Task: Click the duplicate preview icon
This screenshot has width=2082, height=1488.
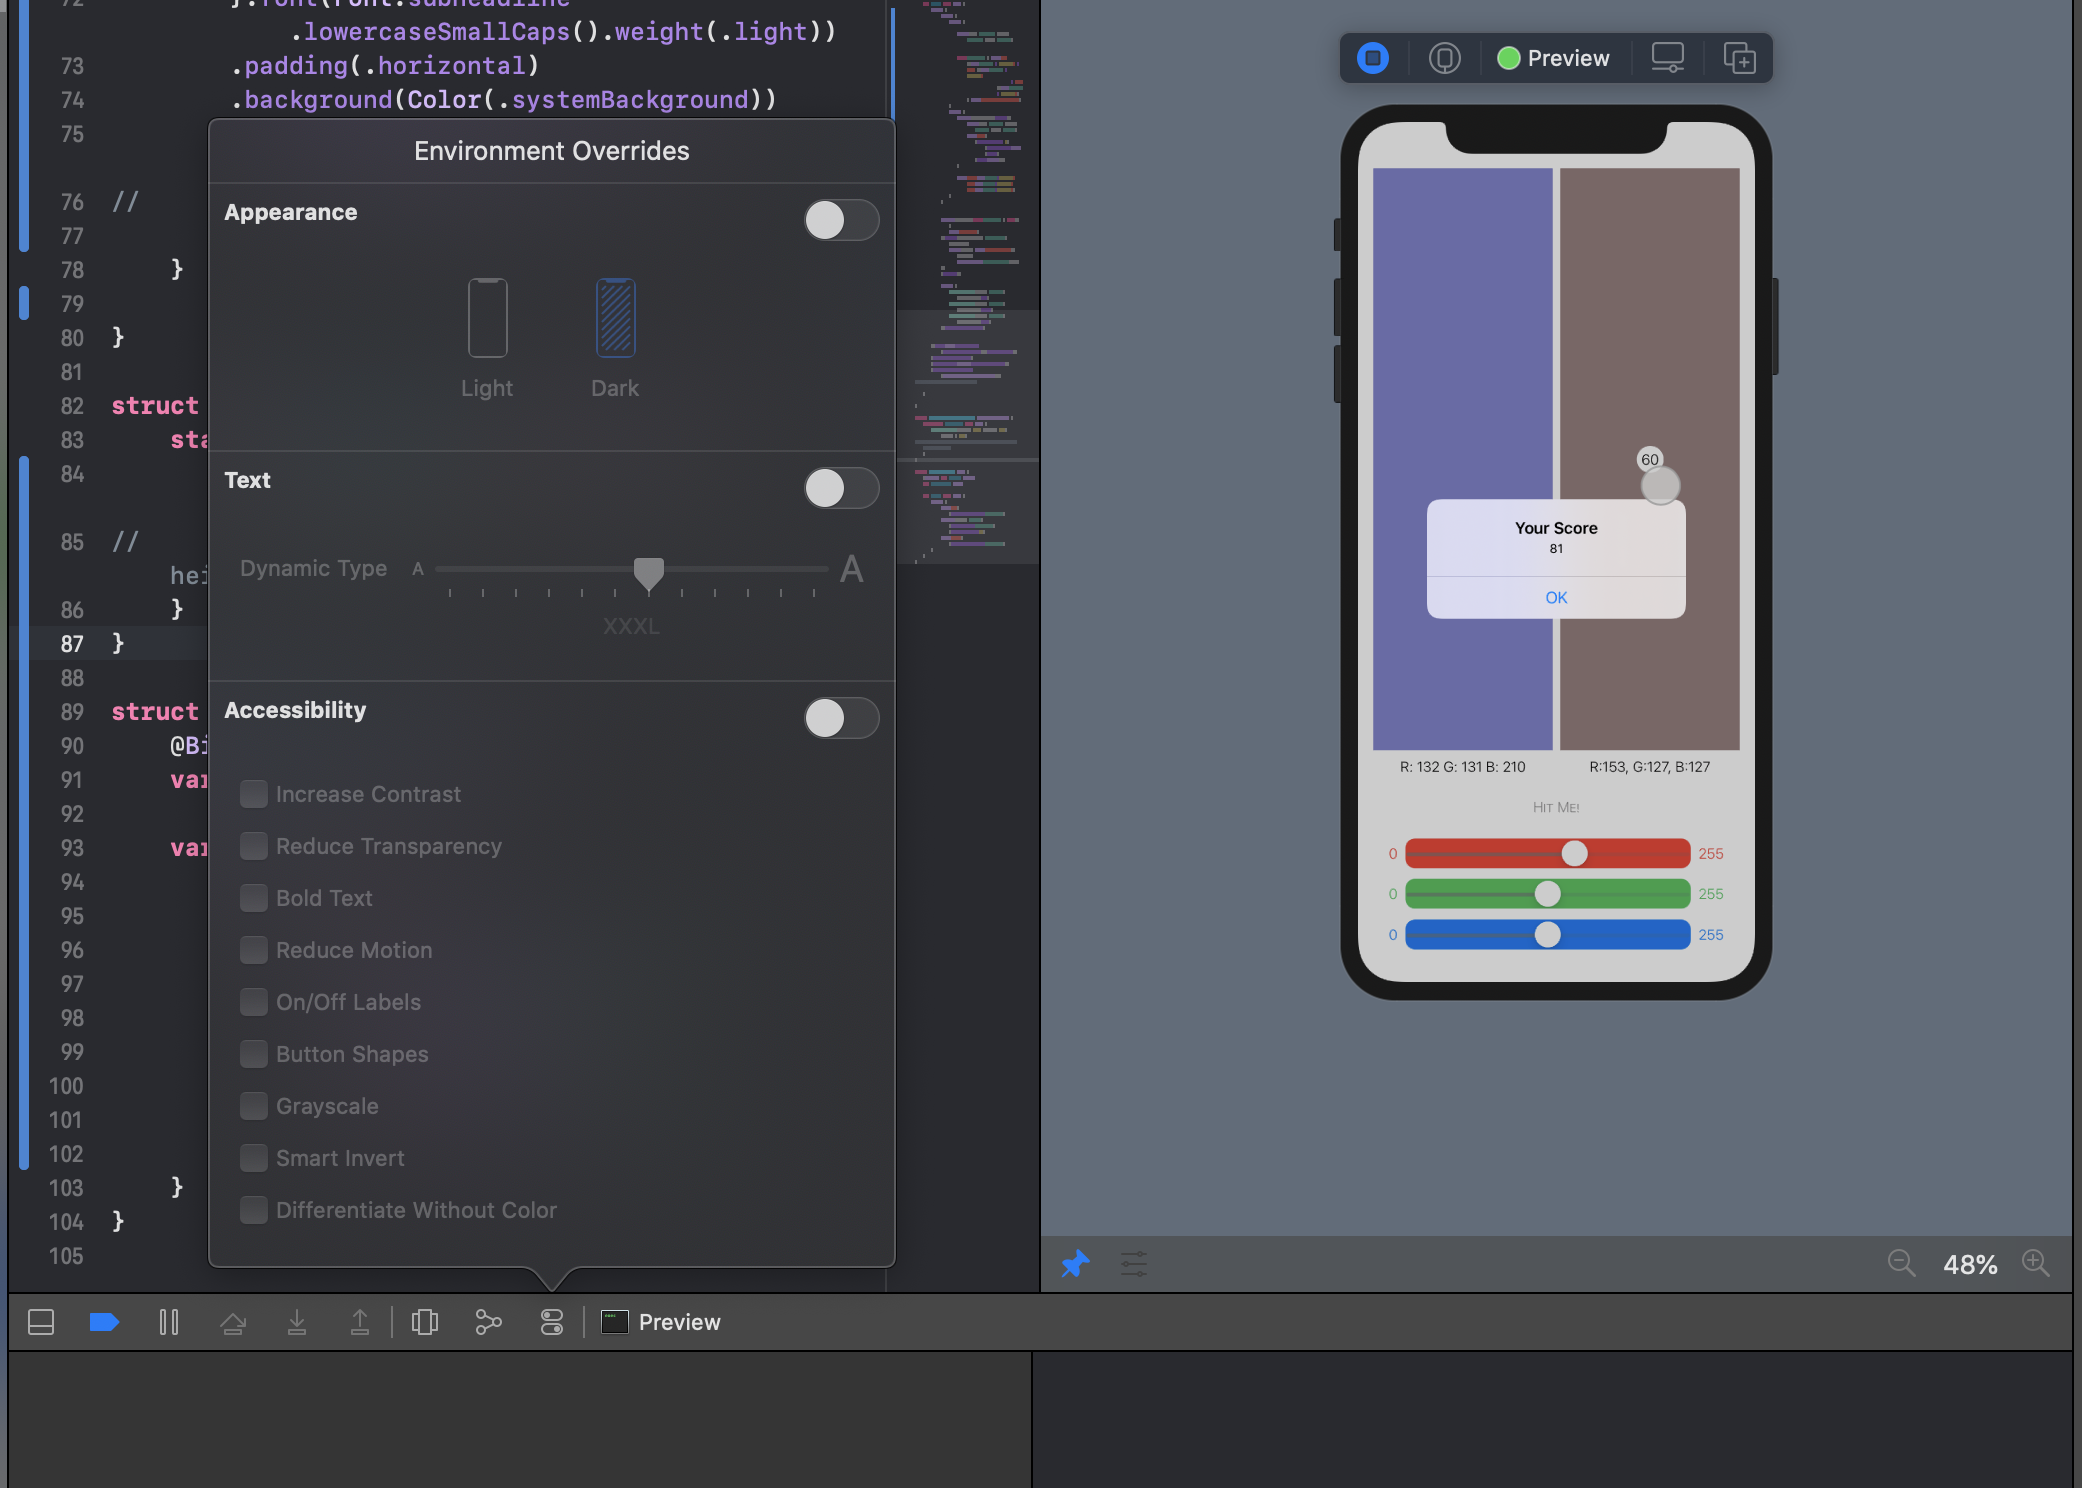Action: tap(1739, 58)
